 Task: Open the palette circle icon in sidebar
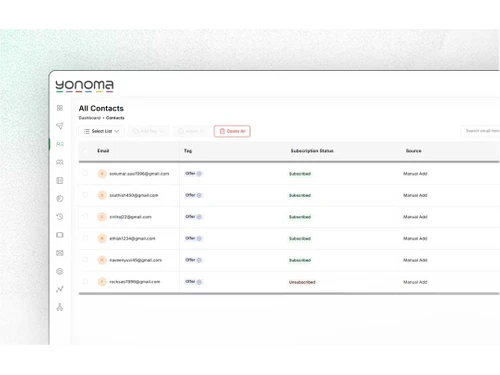(x=60, y=199)
